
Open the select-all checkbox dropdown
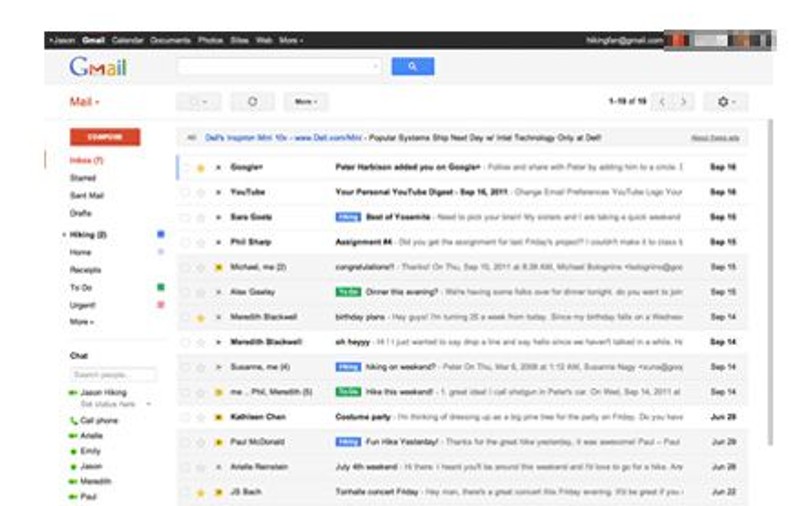pyautogui.click(x=199, y=102)
